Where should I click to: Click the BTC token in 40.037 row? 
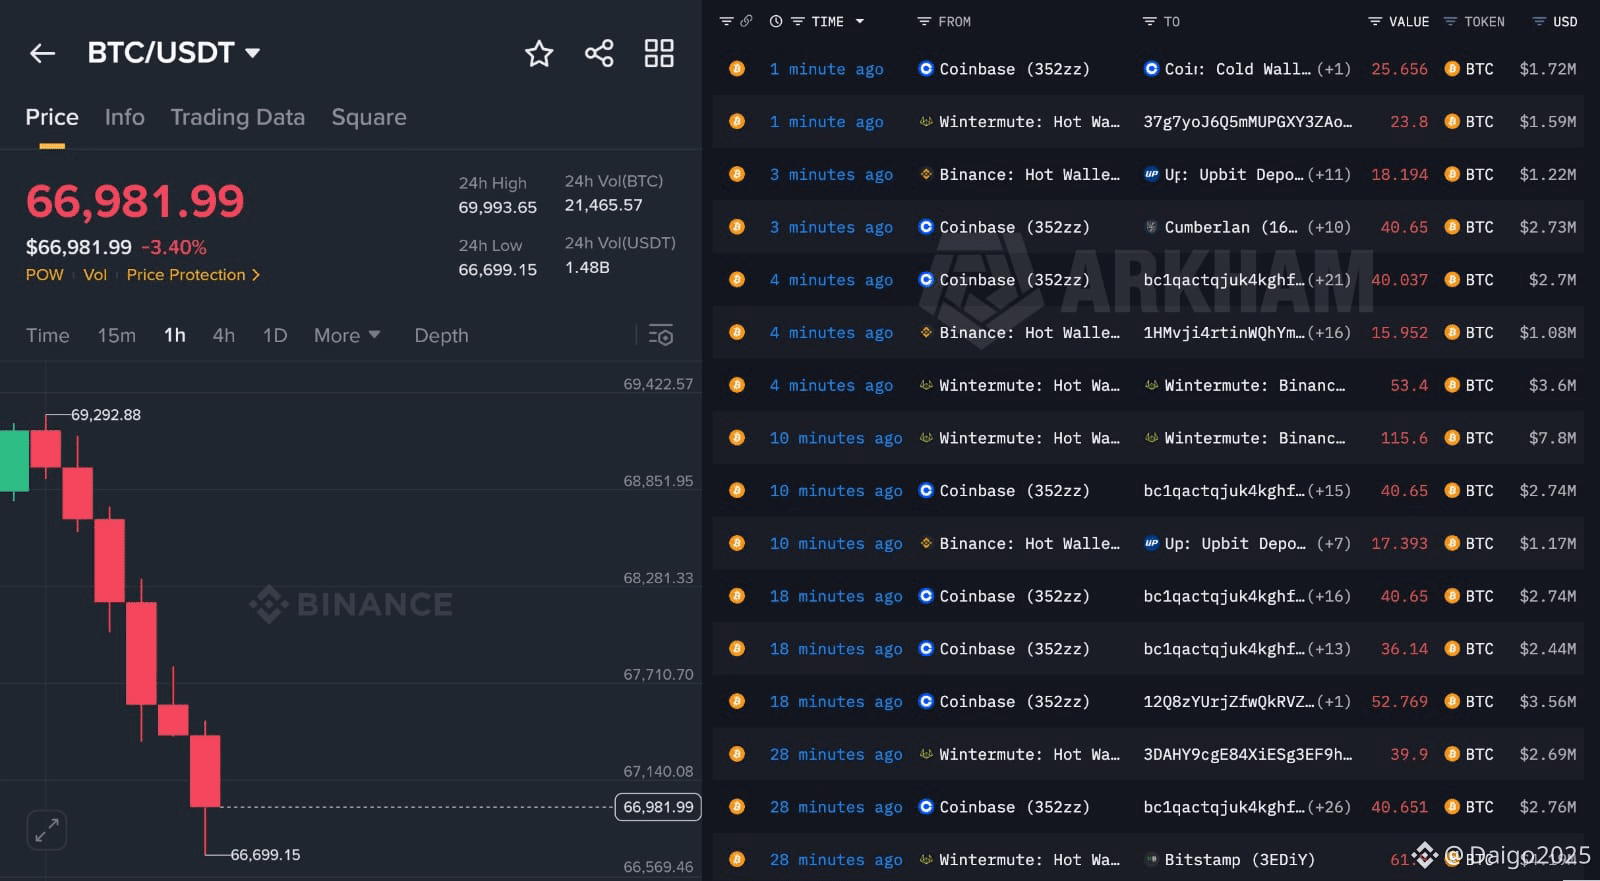coord(1469,280)
